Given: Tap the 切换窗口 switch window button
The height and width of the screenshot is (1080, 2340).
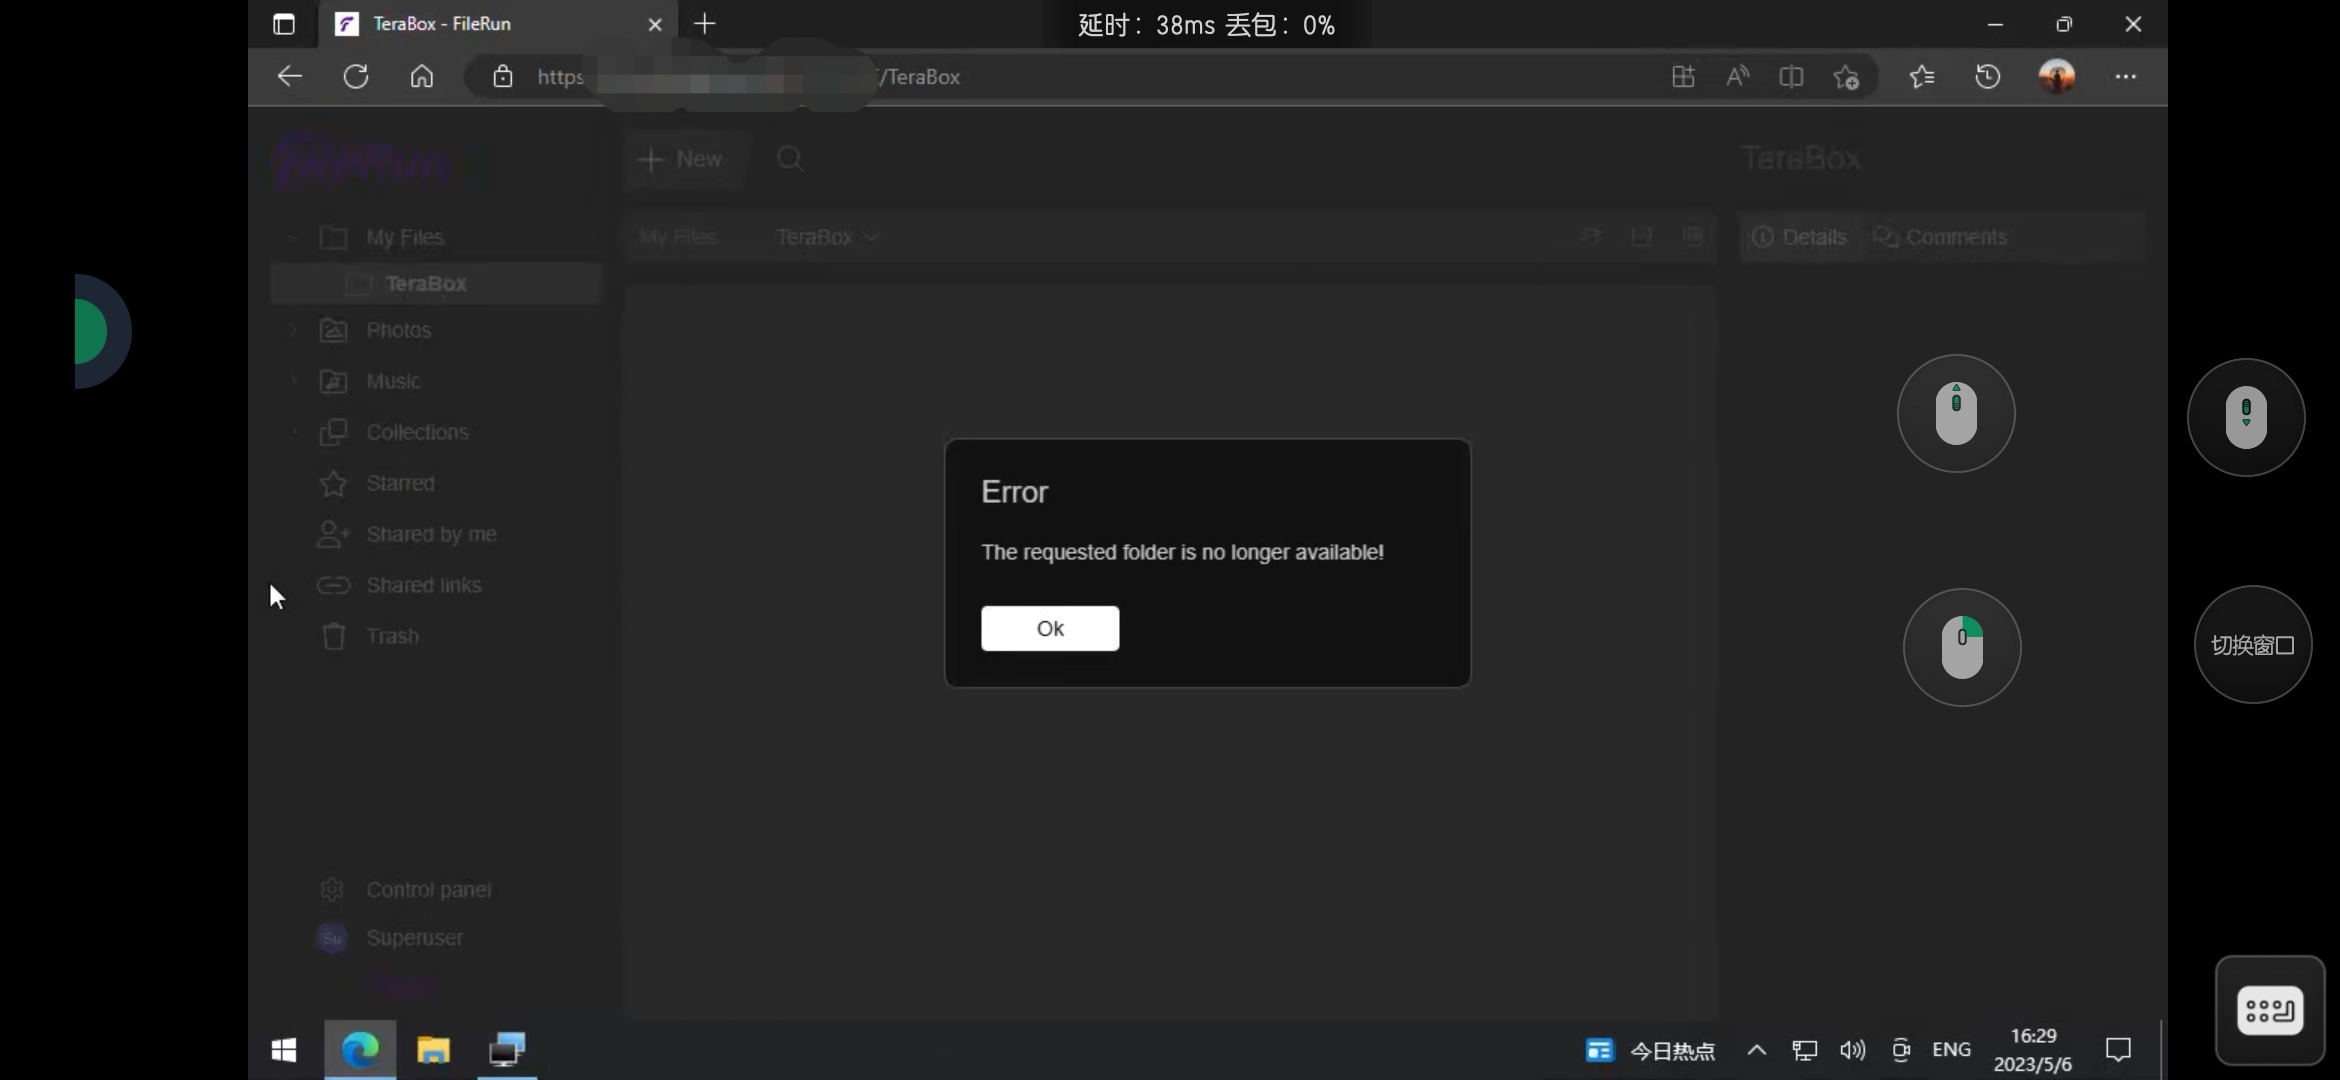Looking at the screenshot, I should 2252,645.
